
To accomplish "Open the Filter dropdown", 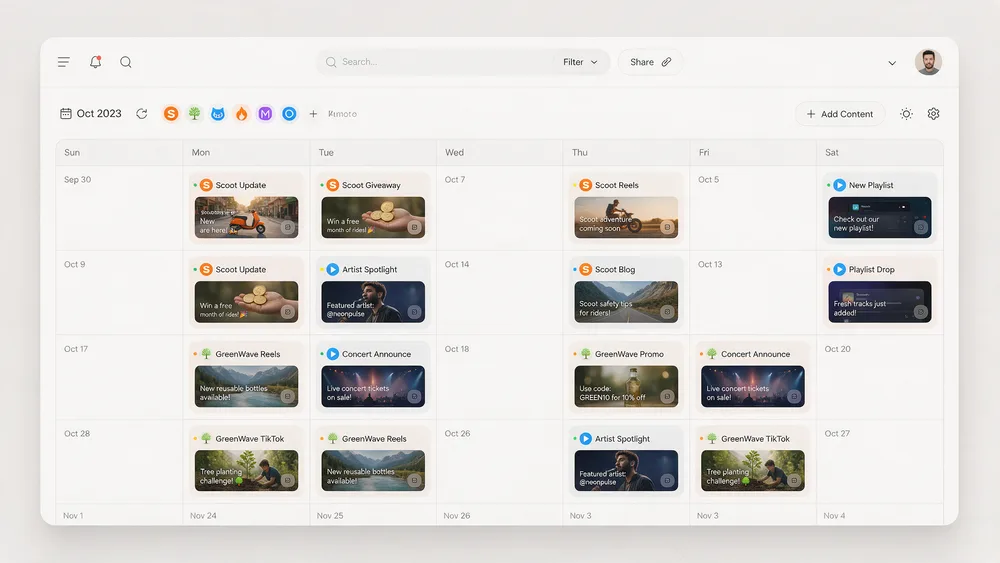I will tap(580, 62).
